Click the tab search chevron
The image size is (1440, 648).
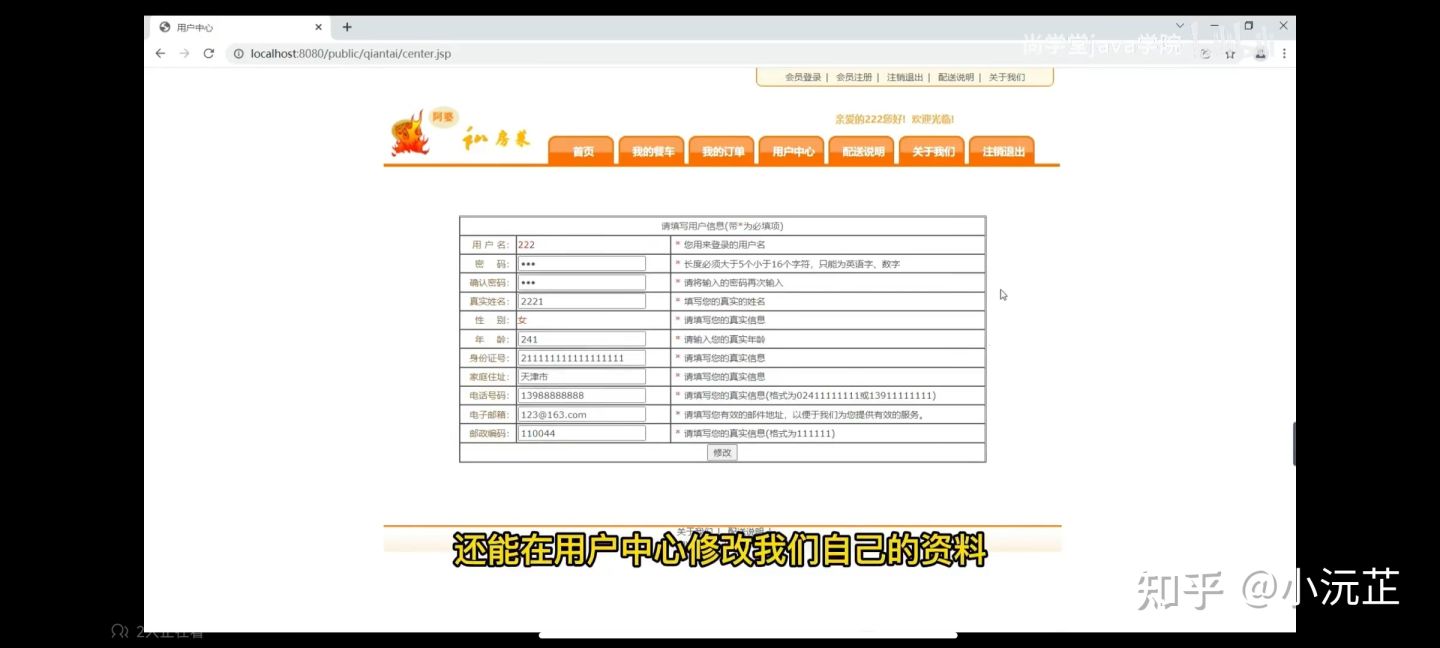click(x=1180, y=26)
